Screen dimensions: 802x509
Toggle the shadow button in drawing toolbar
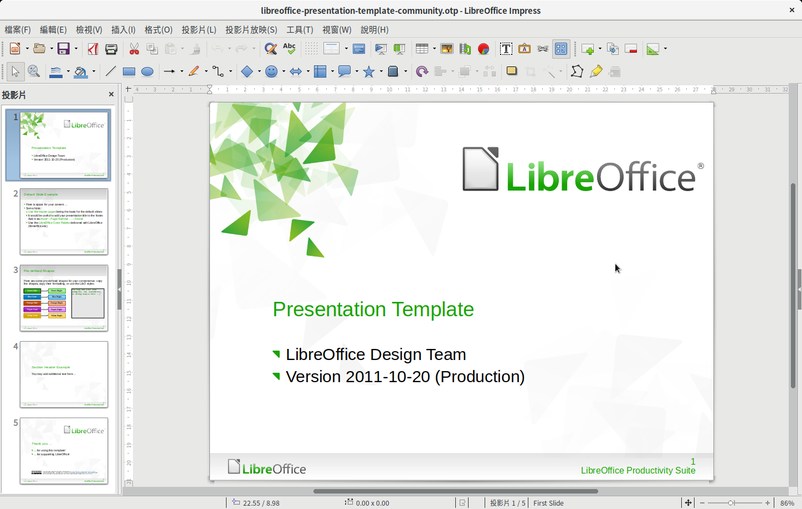pyautogui.click(x=511, y=72)
